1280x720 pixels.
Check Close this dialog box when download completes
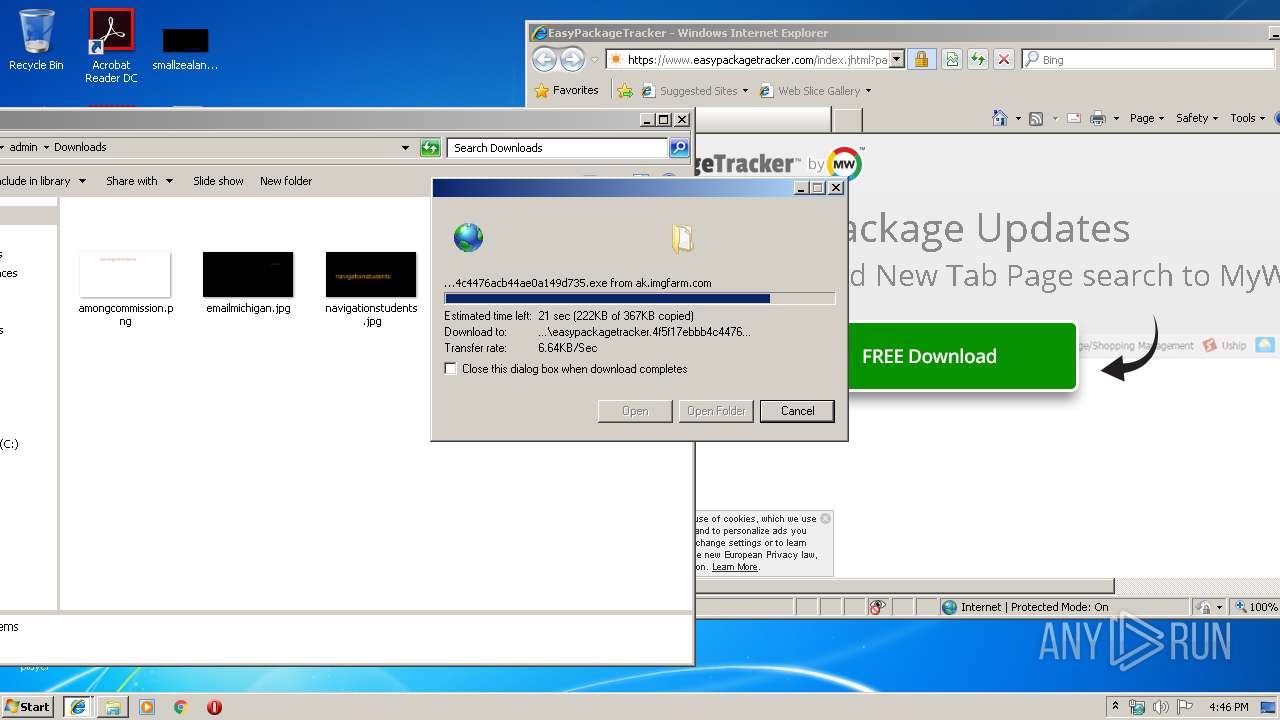[x=451, y=369]
